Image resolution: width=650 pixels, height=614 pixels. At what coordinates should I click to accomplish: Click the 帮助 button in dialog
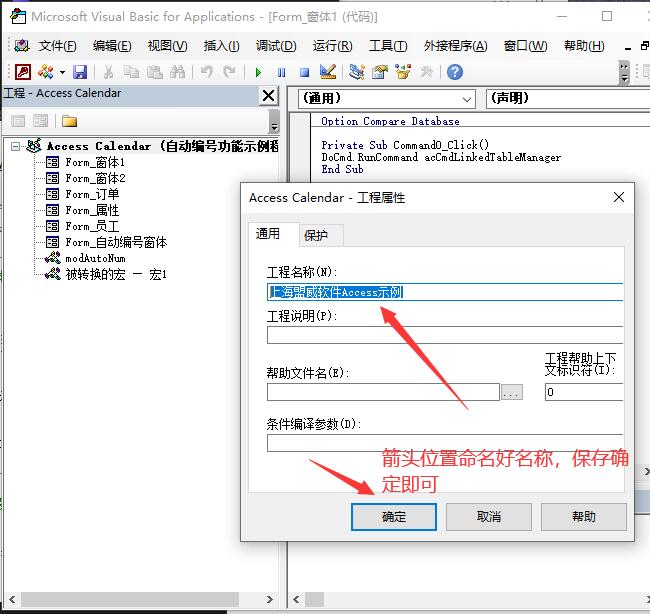coord(584,517)
